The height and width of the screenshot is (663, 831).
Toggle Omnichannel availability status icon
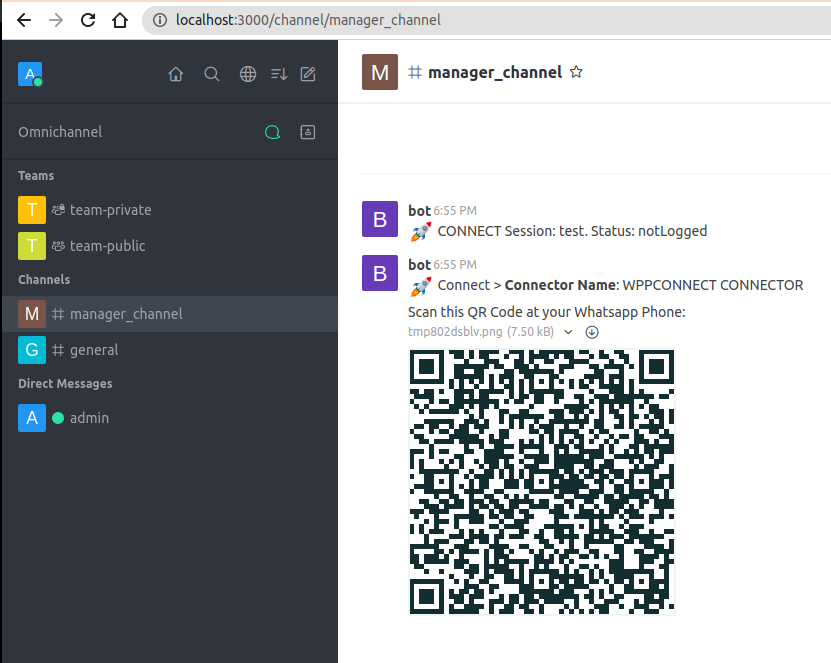[272, 132]
